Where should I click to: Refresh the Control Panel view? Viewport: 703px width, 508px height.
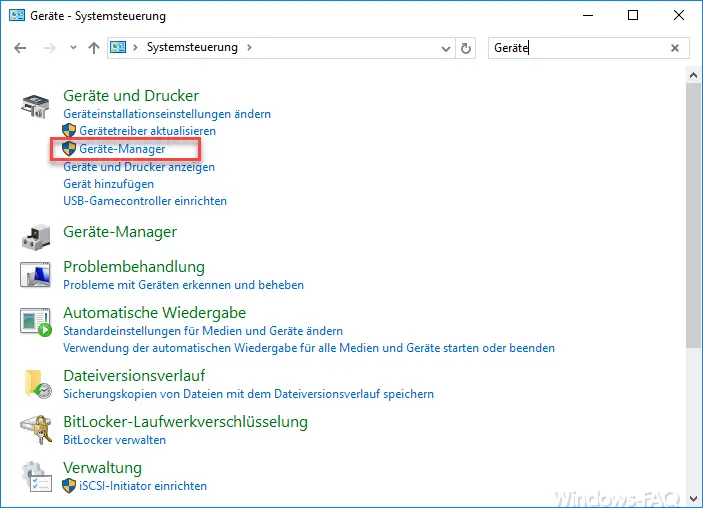(466, 48)
